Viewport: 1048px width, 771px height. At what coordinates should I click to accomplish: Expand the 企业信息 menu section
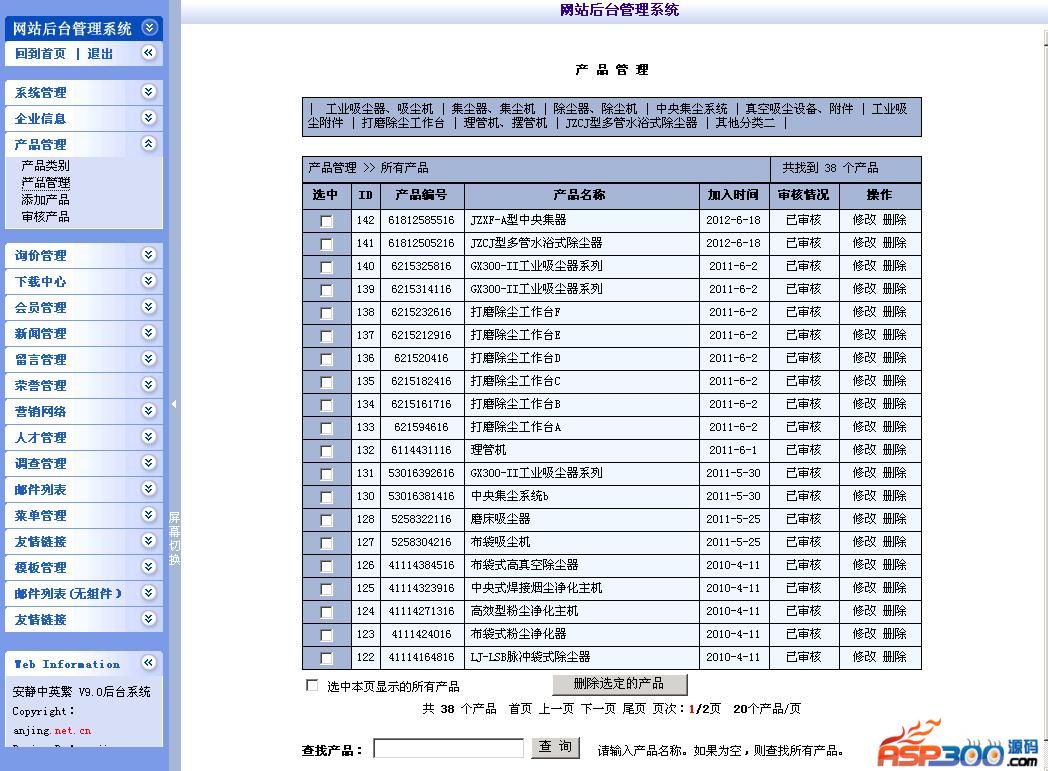[x=149, y=118]
